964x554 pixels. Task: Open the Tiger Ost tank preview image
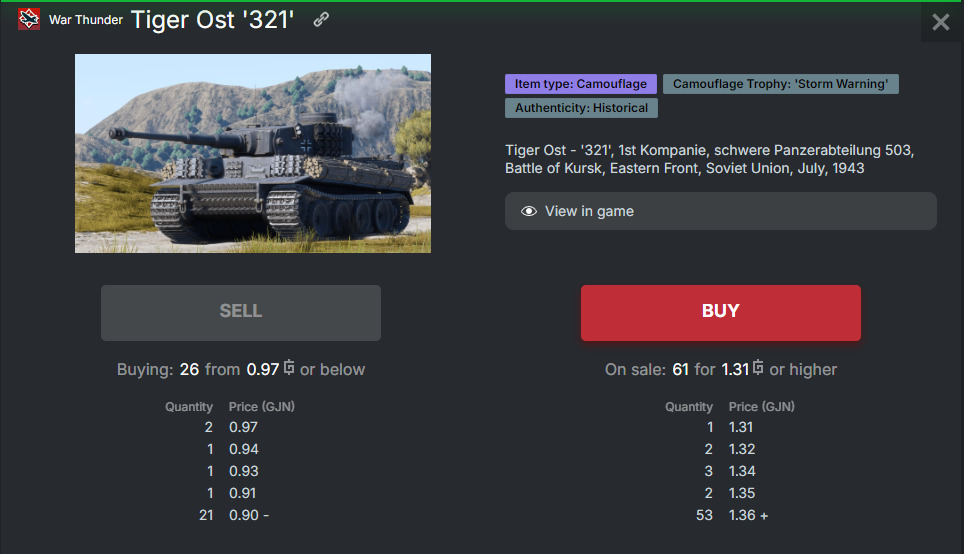(253, 153)
